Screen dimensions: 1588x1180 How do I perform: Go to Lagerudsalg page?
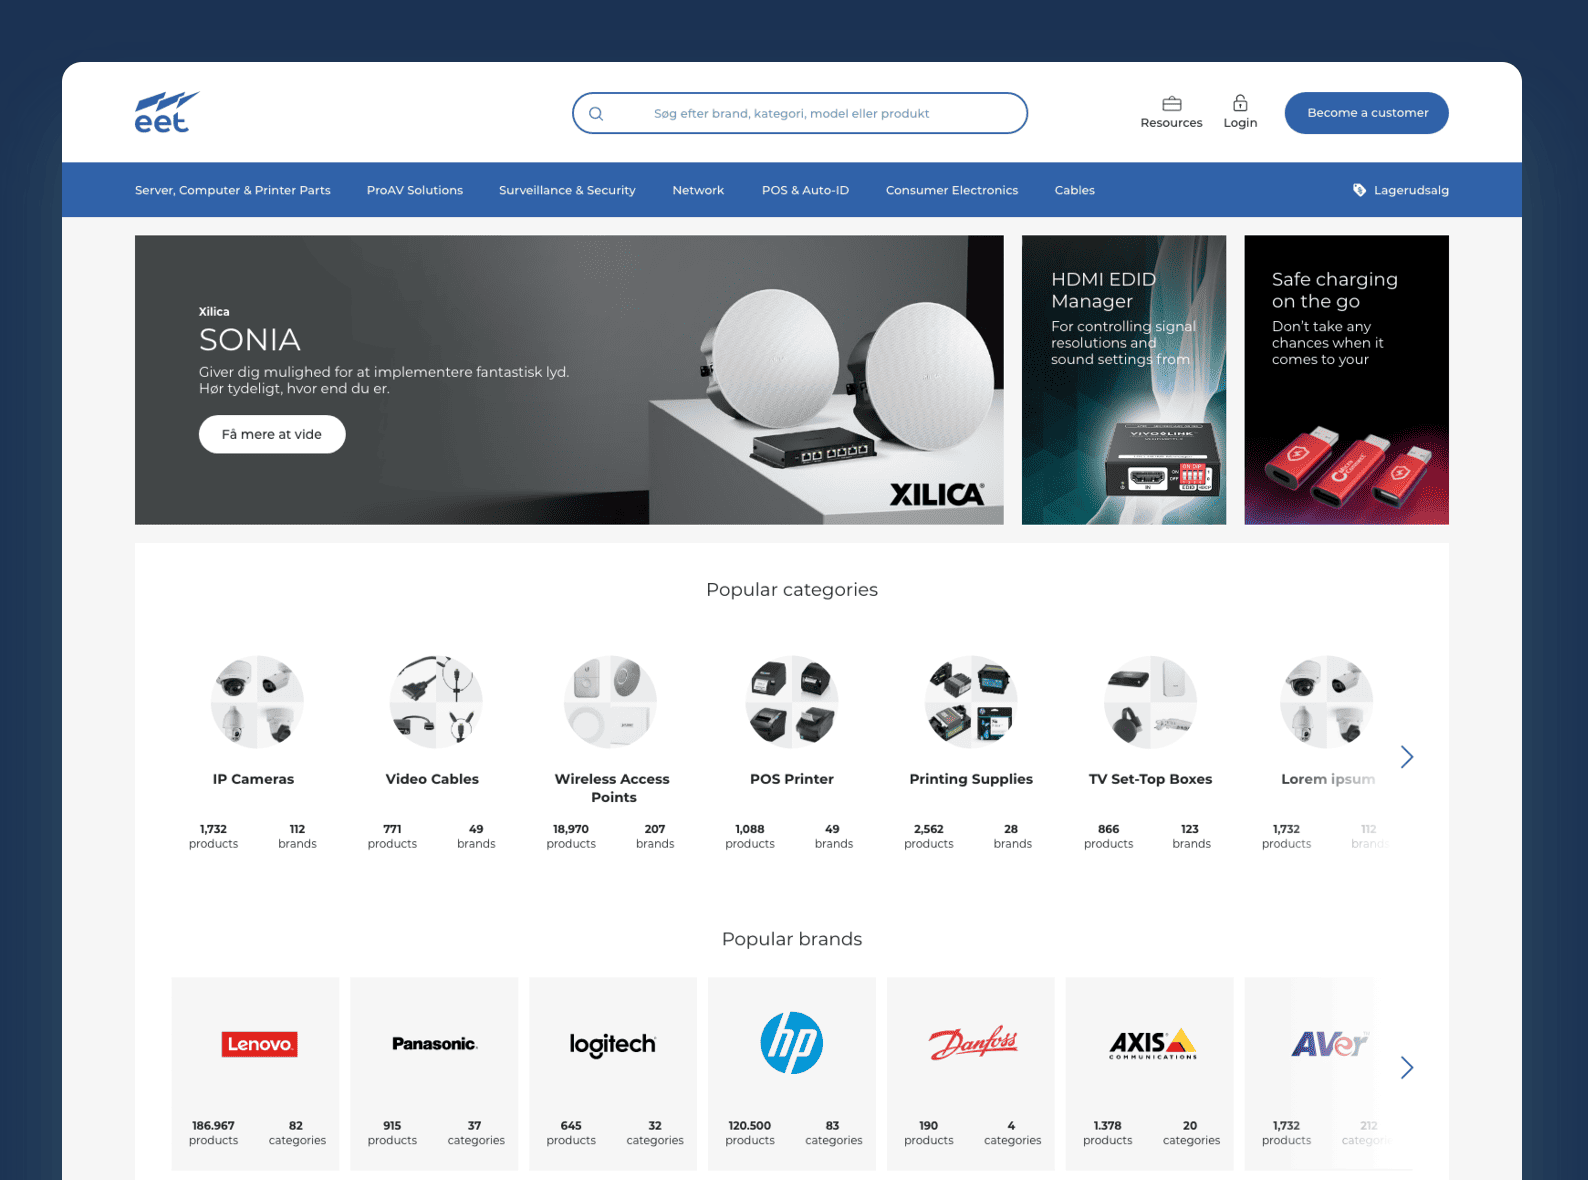coord(1411,190)
